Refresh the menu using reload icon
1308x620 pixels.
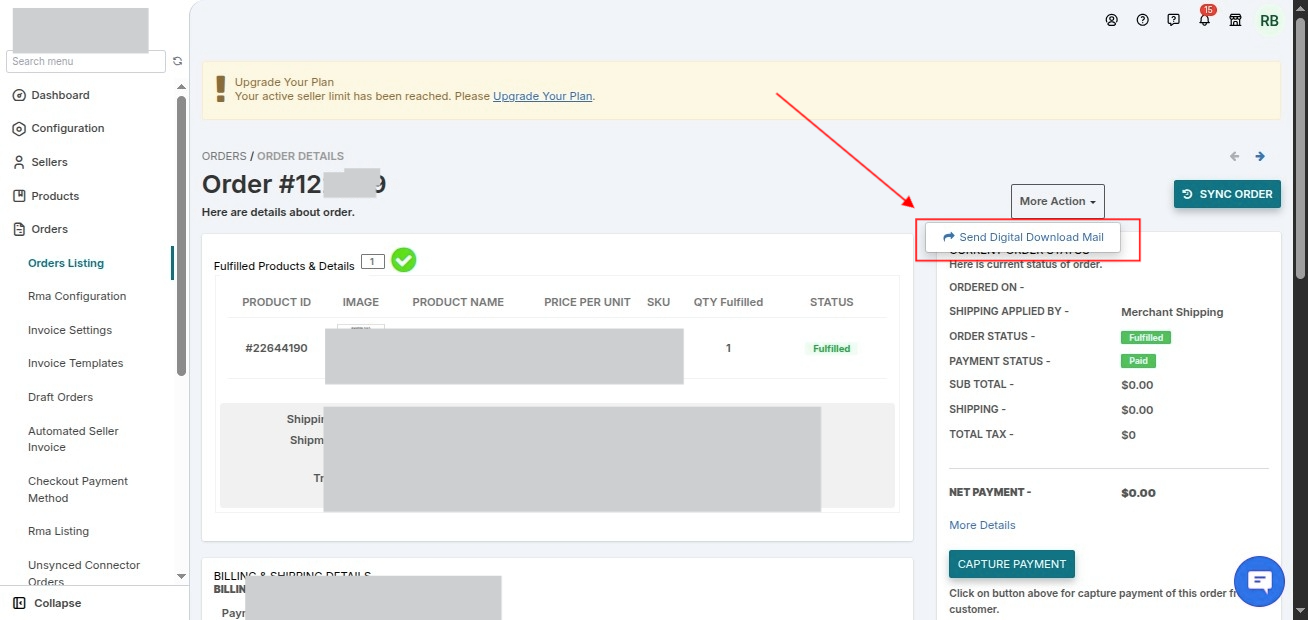pyautogui.click(x=177, y=61)
